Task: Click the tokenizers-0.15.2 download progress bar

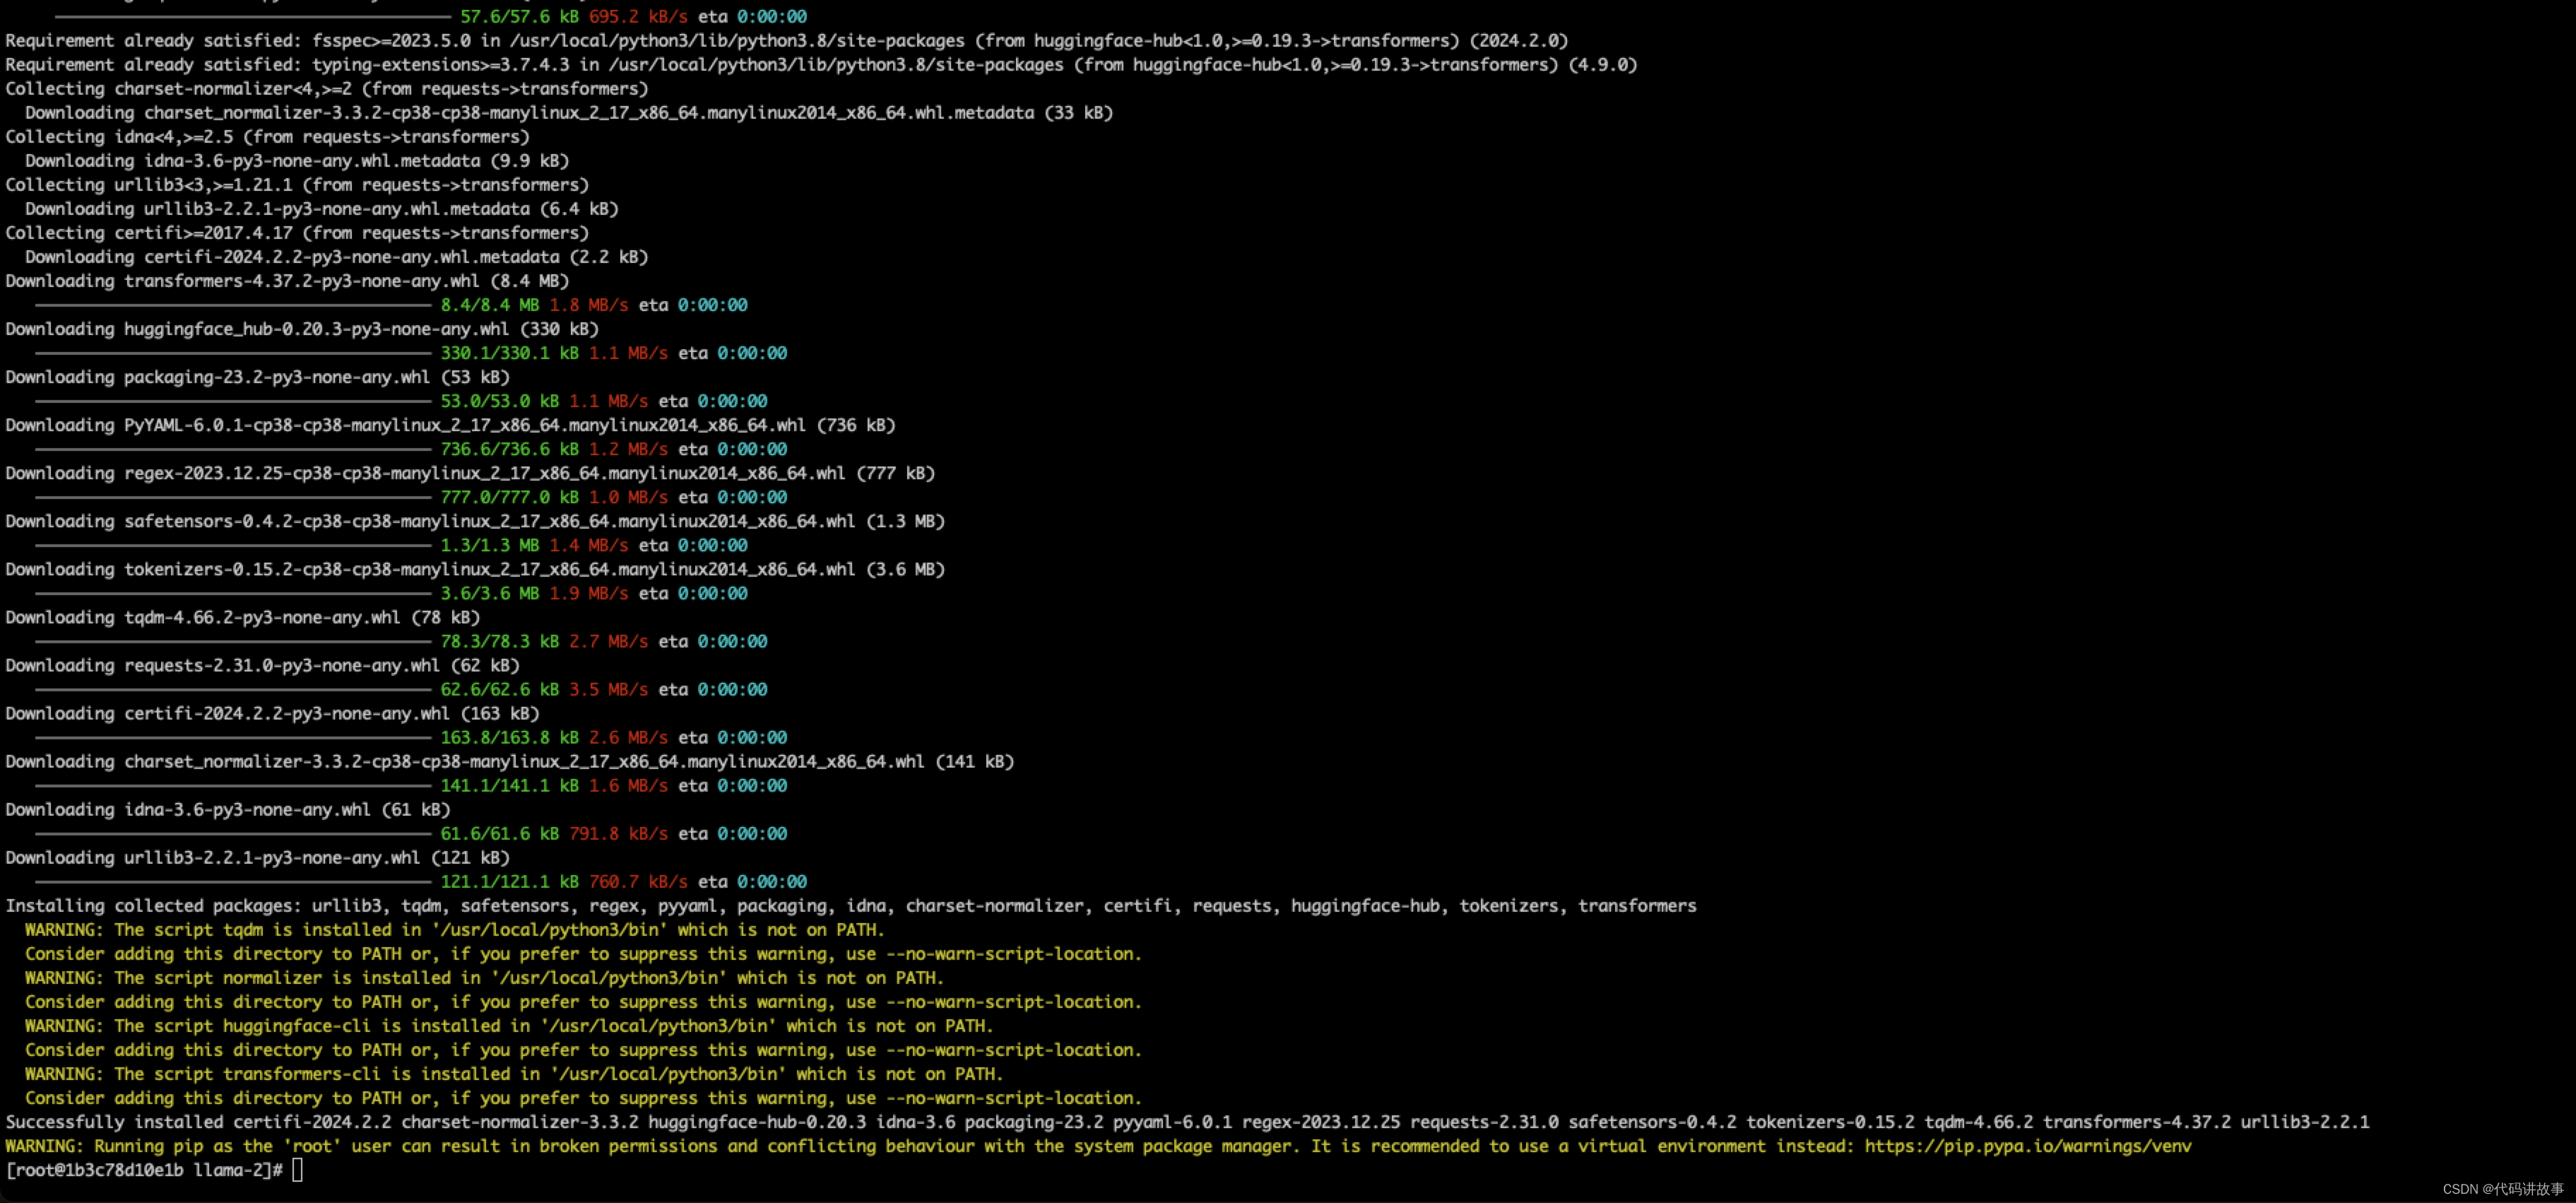Action: click(233, 593)
